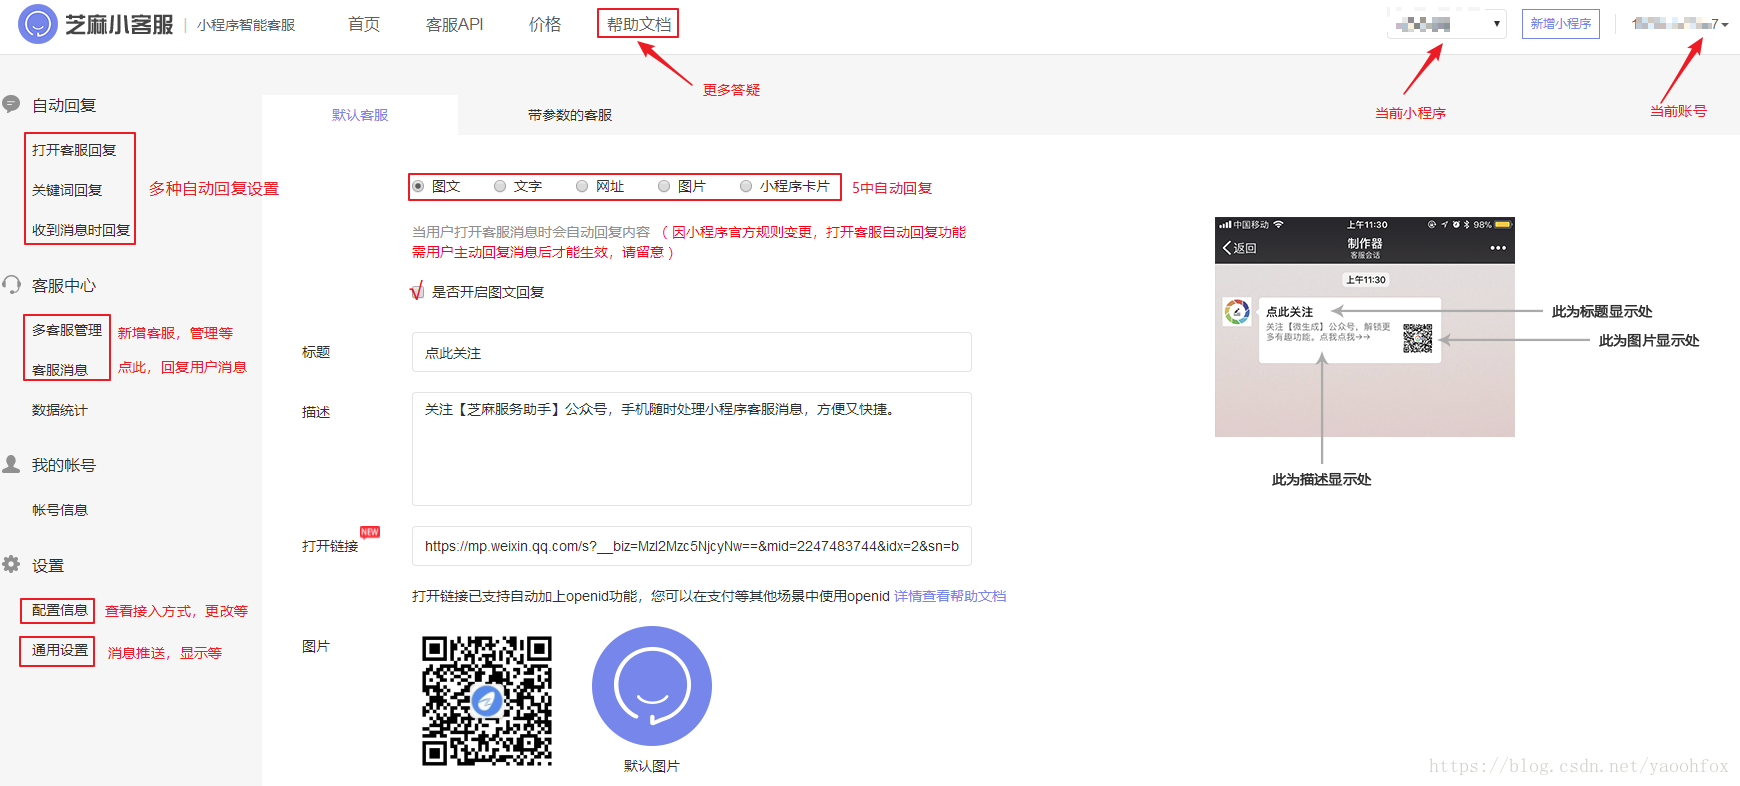Click the 我的帐号 section heading
The width and height of the screenshot is (1740, 786).
64,465
